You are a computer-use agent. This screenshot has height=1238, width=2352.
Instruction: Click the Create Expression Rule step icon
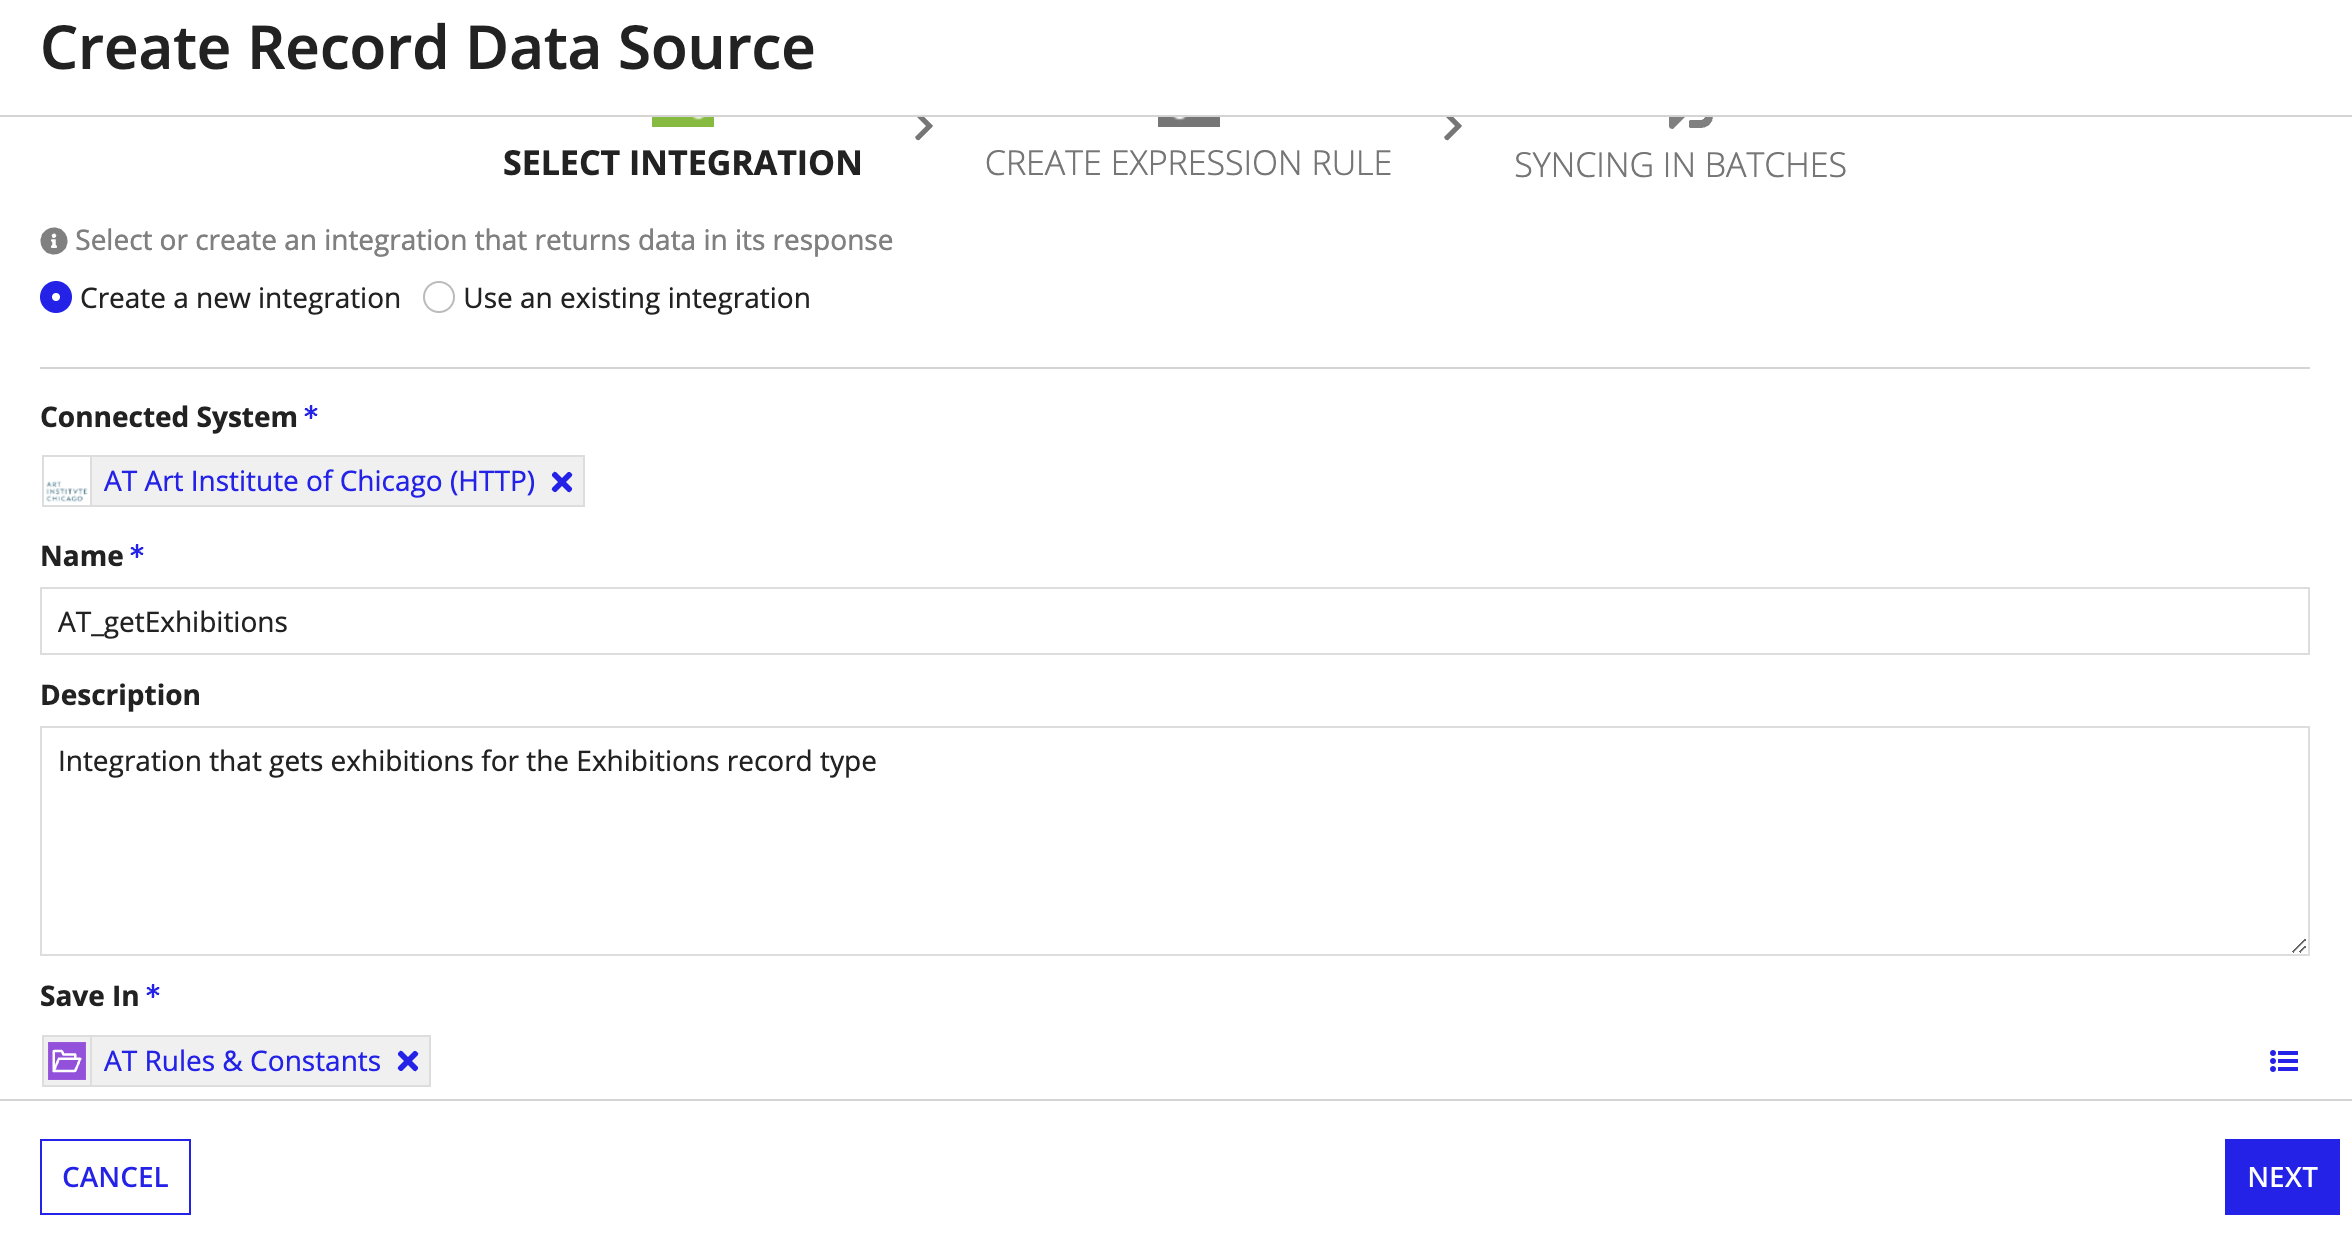pos(1188,122)
